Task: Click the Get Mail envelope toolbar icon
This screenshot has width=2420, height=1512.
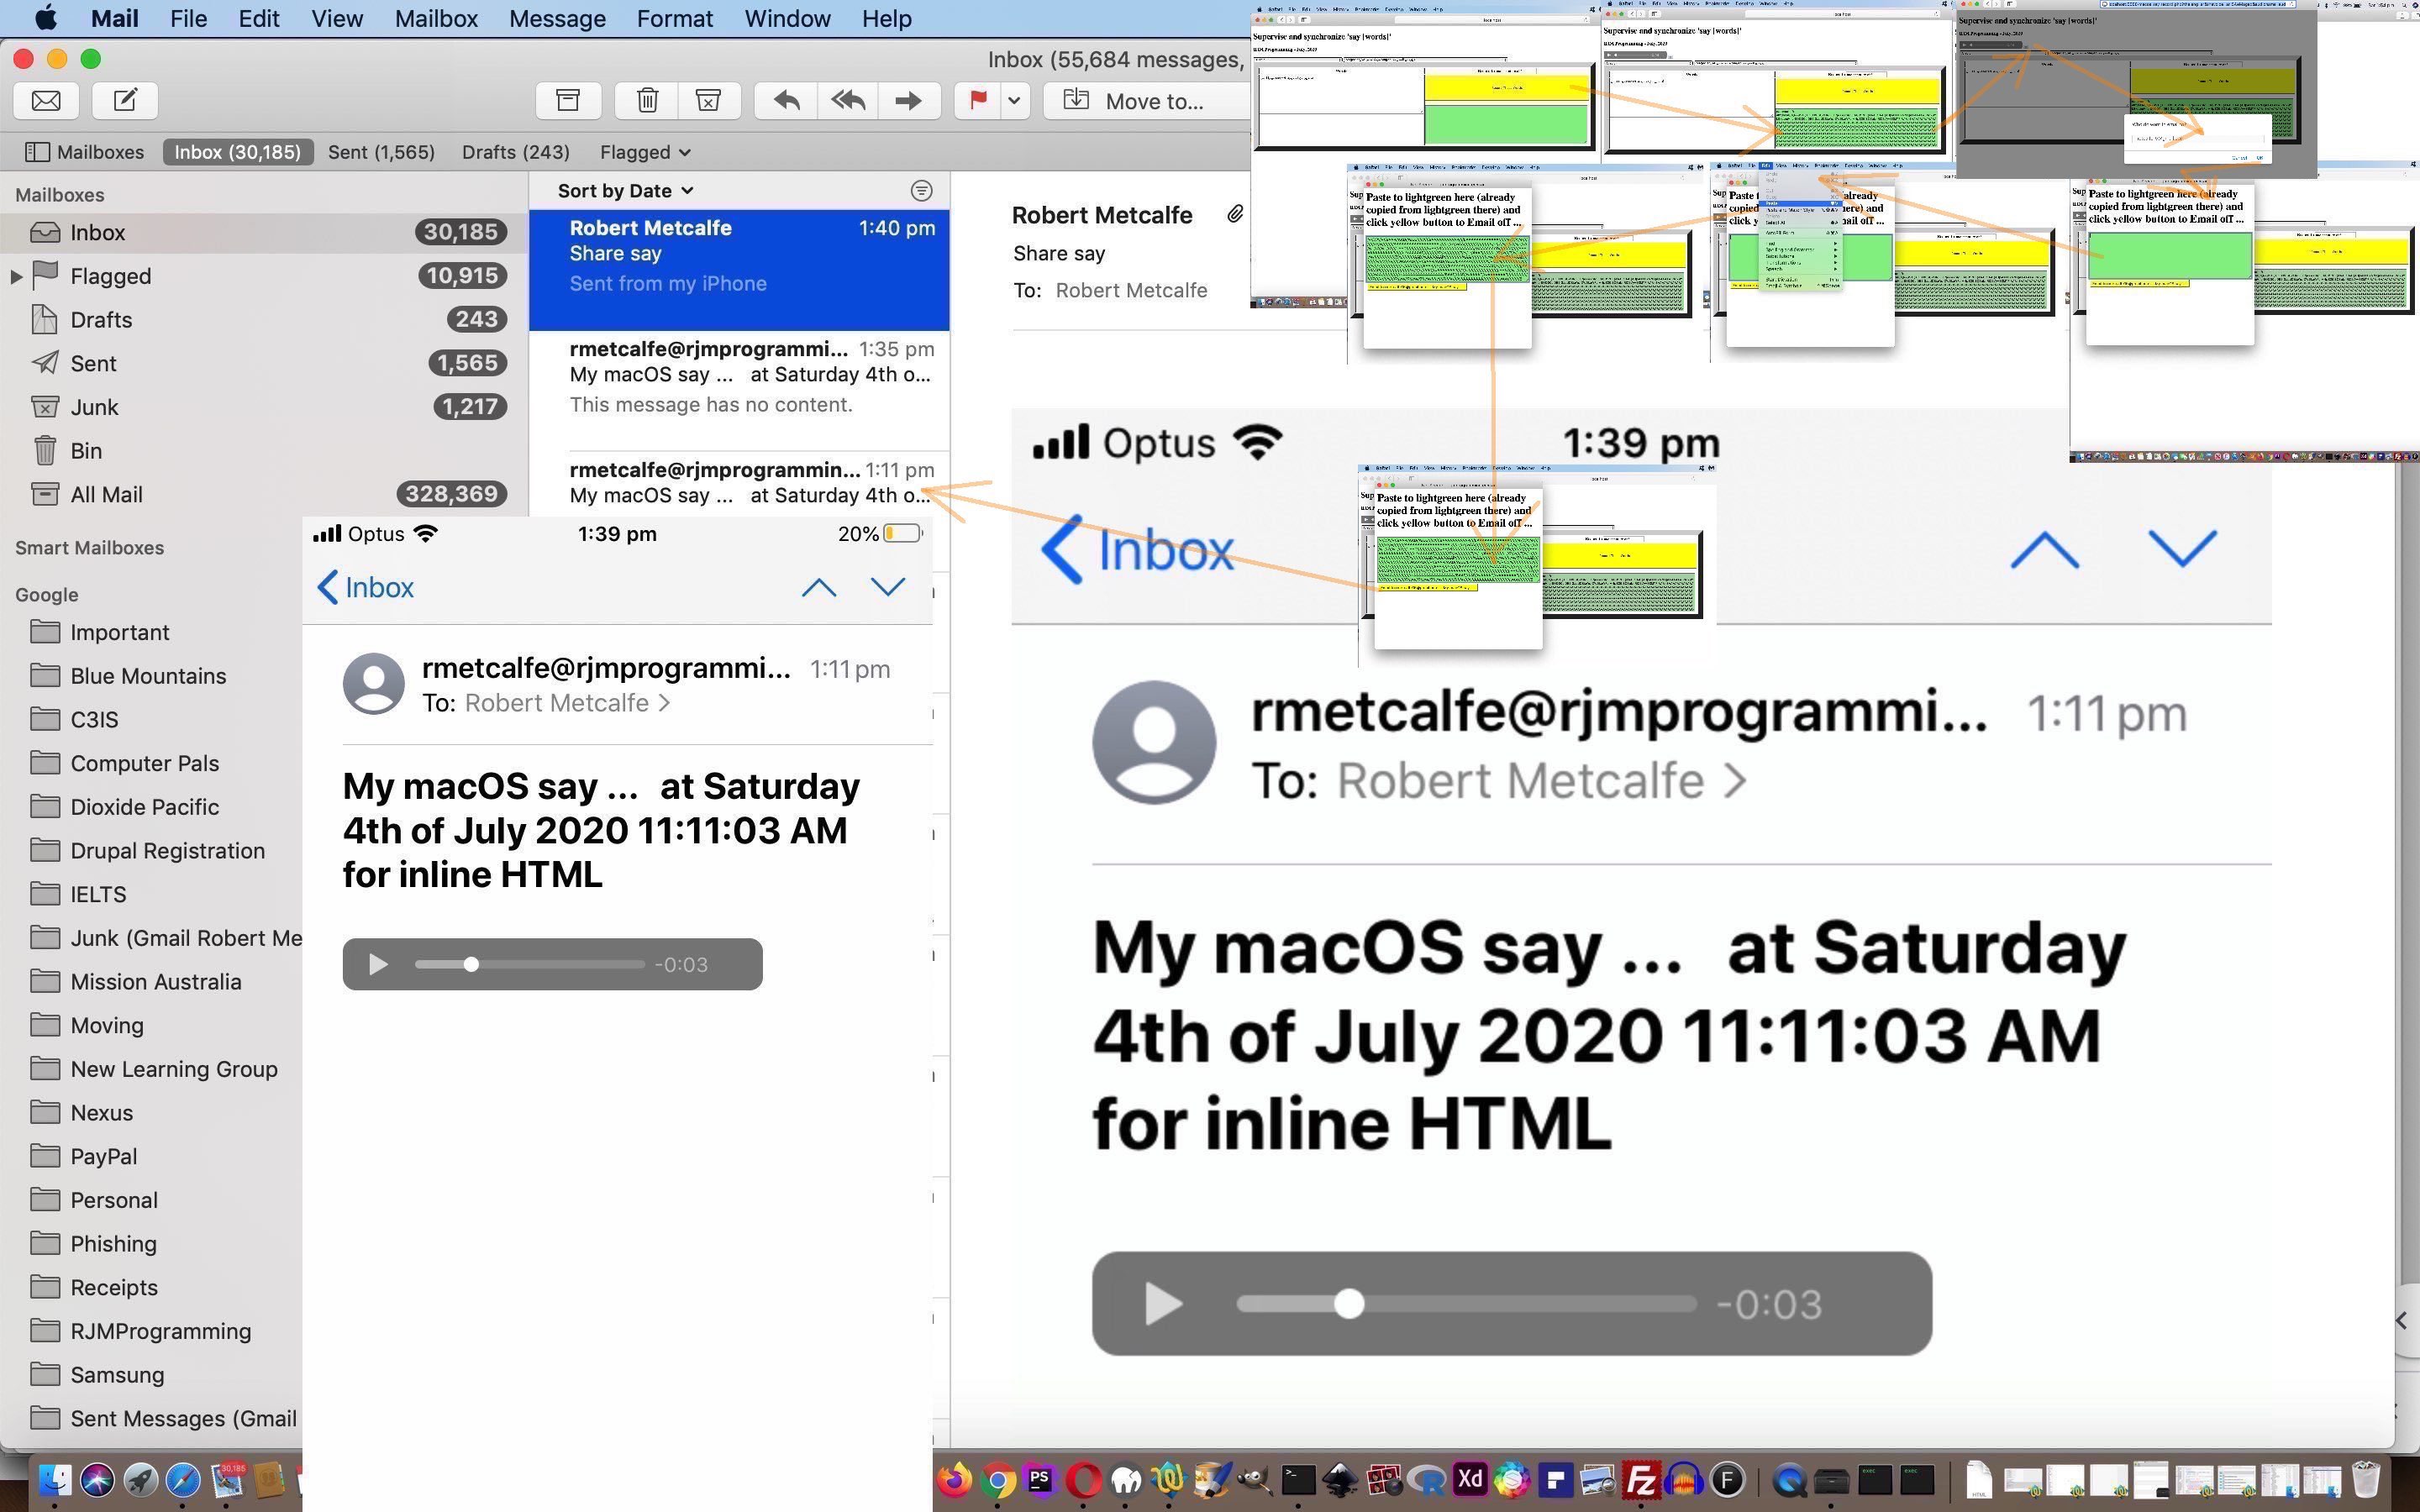Action: click(46, 100)
